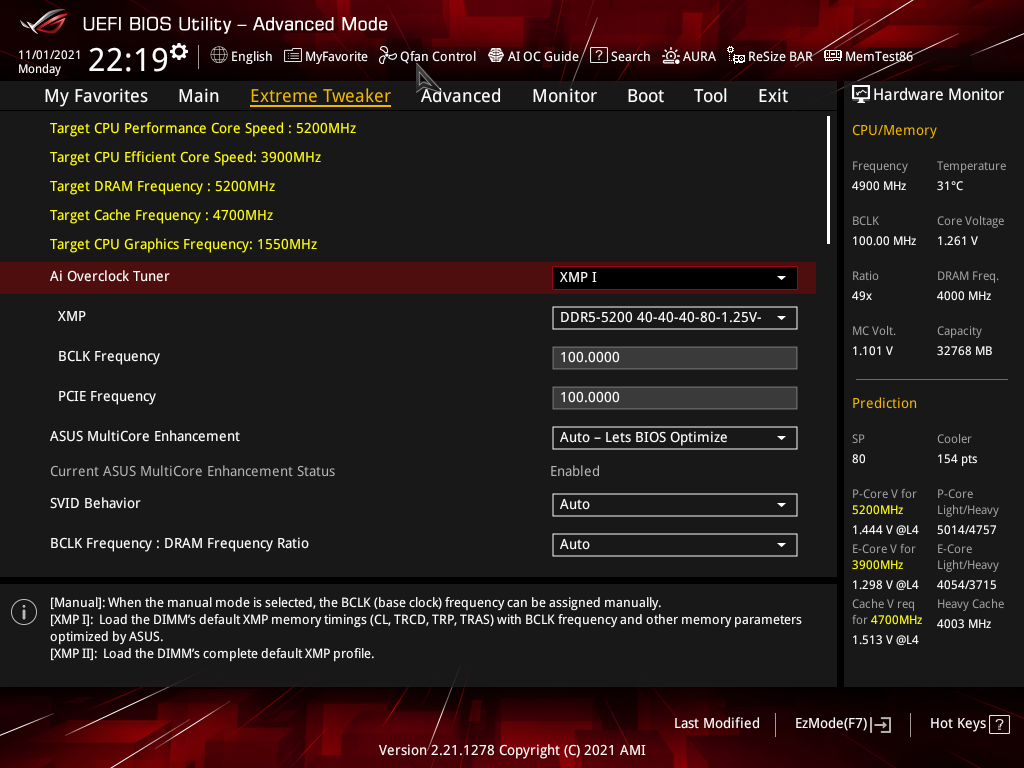Click Target CPU Performance Core Speed text
This screenshot has height=768, width=1024.
202,128
